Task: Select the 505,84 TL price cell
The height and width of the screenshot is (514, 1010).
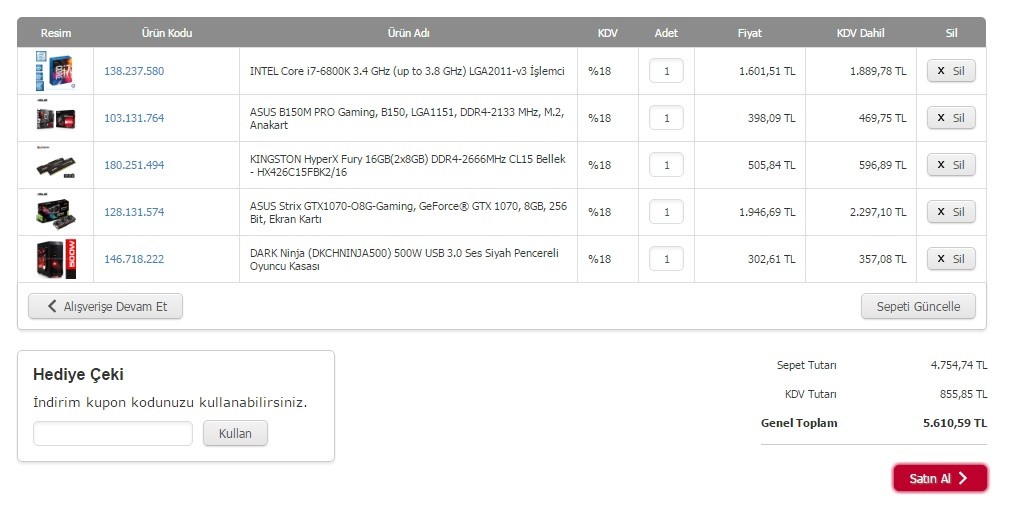Action: pos(771,165)
